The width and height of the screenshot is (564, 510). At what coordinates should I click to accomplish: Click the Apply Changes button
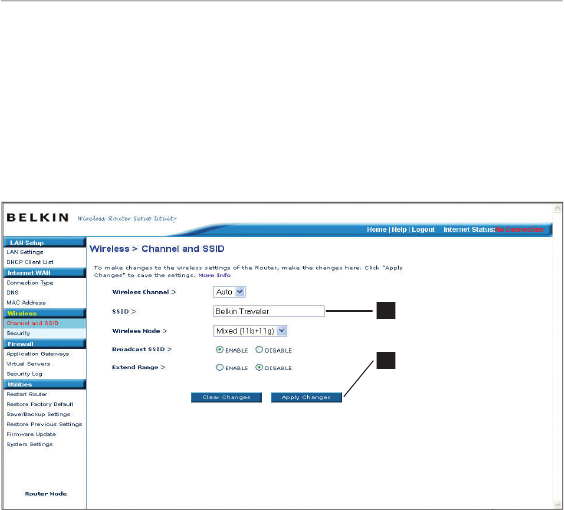[306, 397]
